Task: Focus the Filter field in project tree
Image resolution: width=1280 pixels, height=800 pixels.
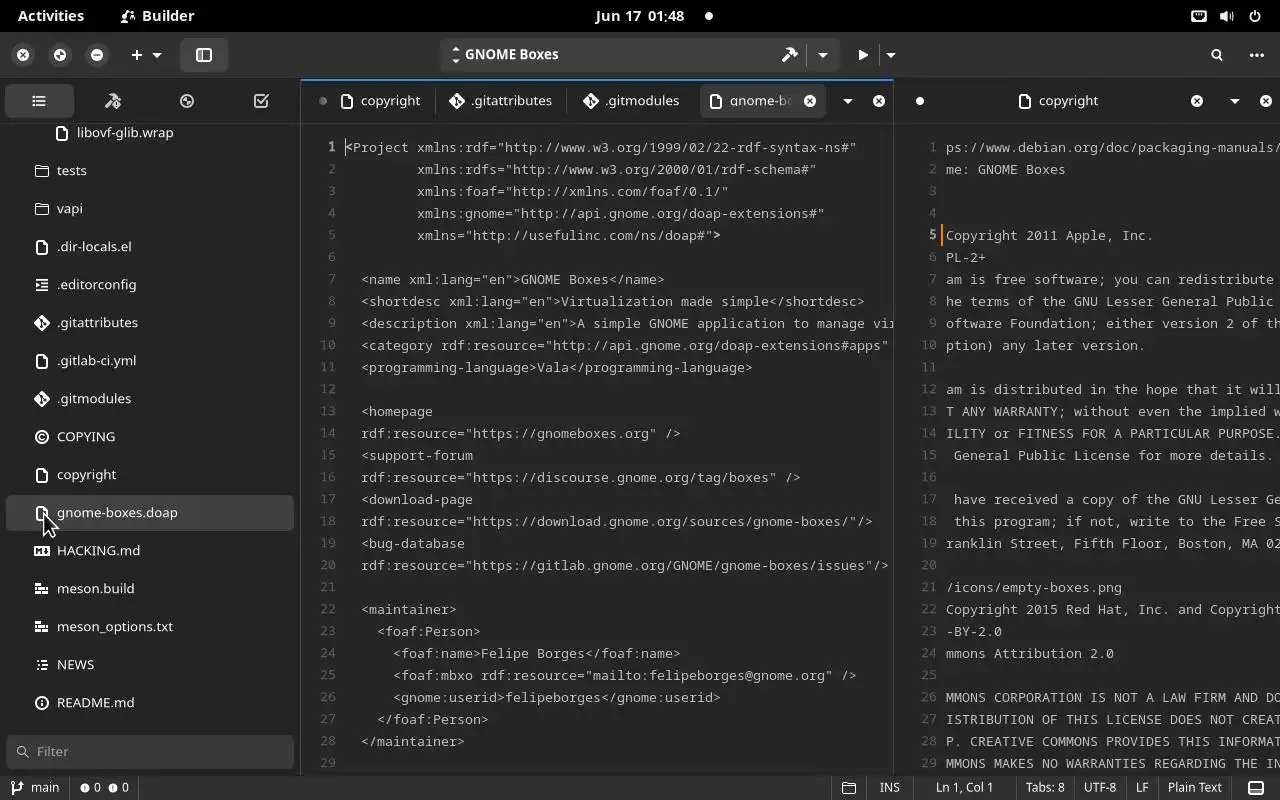Action: click(150, 752)
